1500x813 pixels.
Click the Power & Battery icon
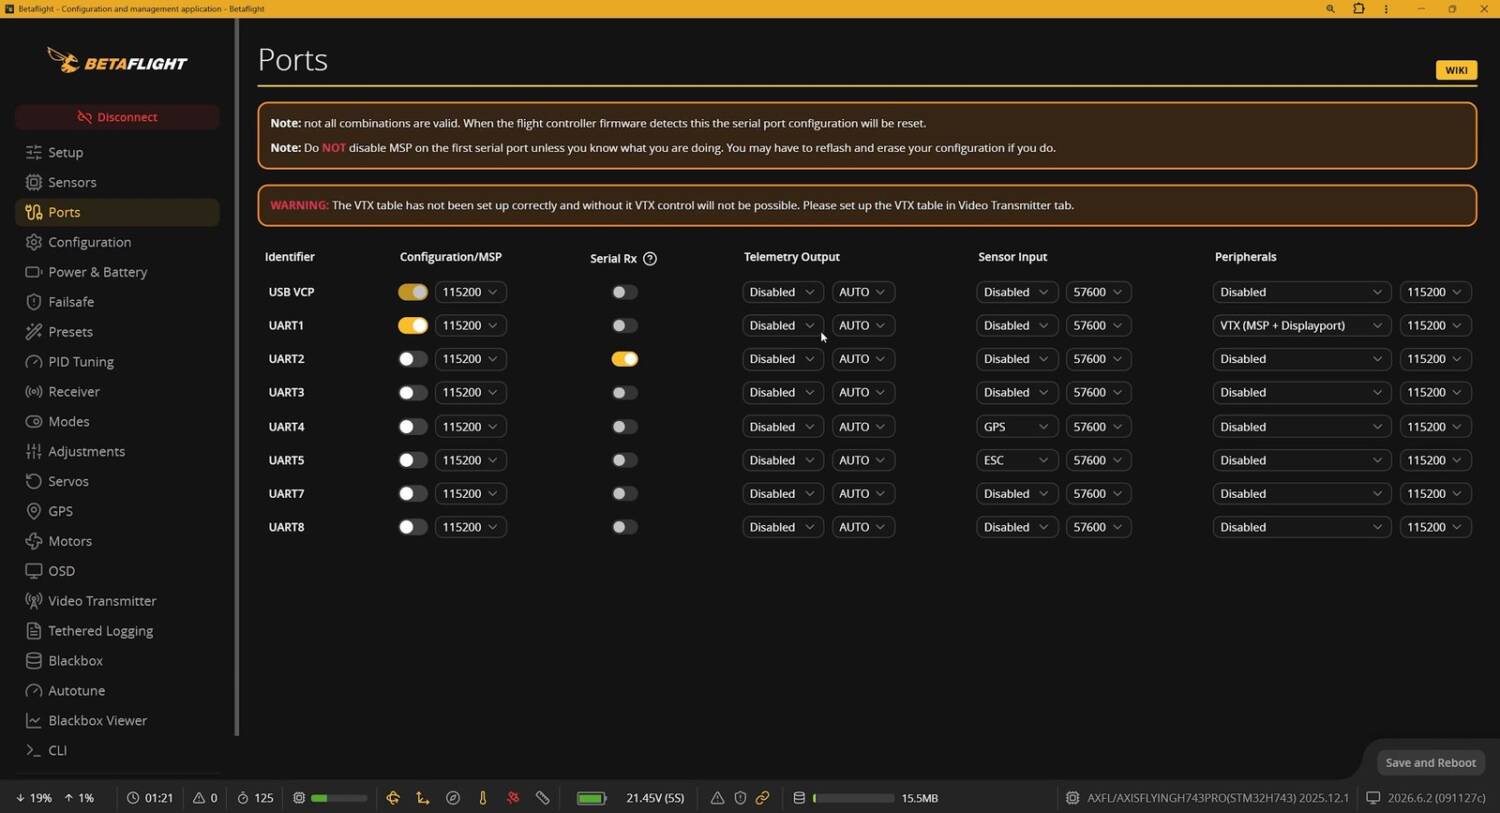34,272
